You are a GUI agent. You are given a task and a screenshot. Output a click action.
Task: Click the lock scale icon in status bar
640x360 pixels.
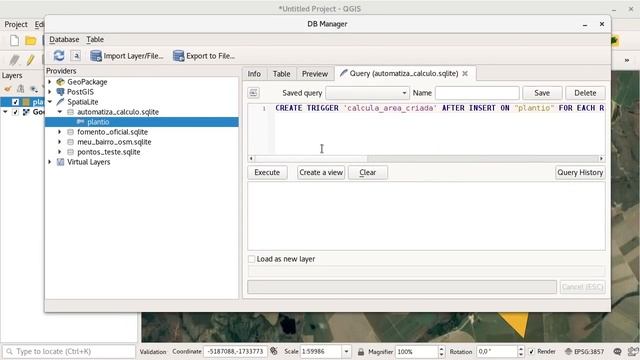[361, 351]
